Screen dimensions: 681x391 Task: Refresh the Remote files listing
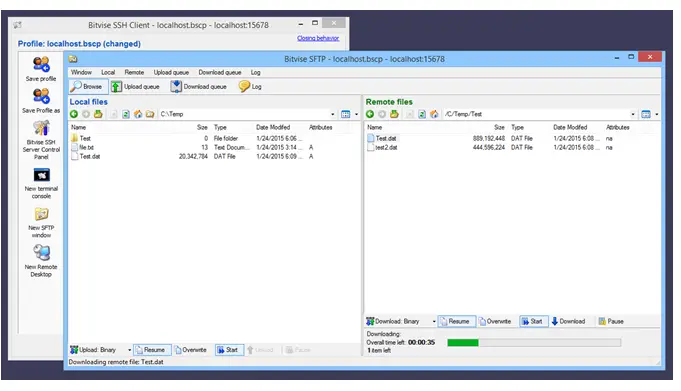click(x=421, y=114)
